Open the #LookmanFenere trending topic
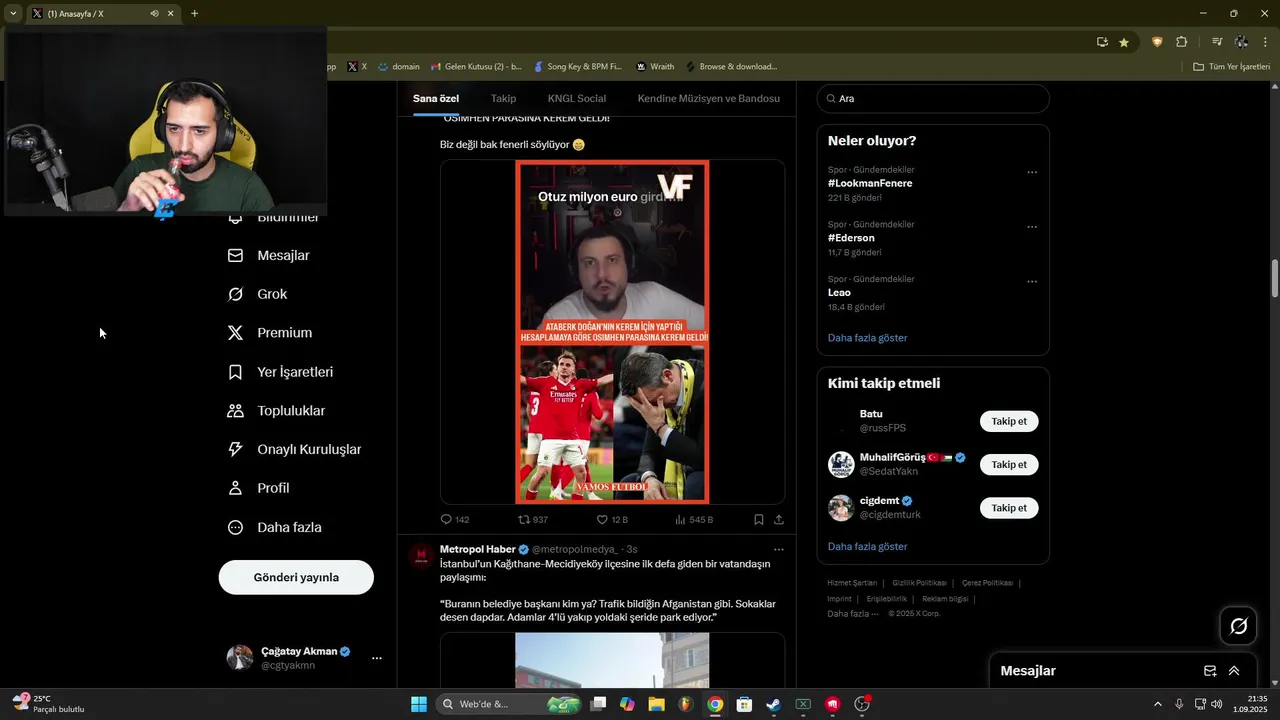 (870, 184)
